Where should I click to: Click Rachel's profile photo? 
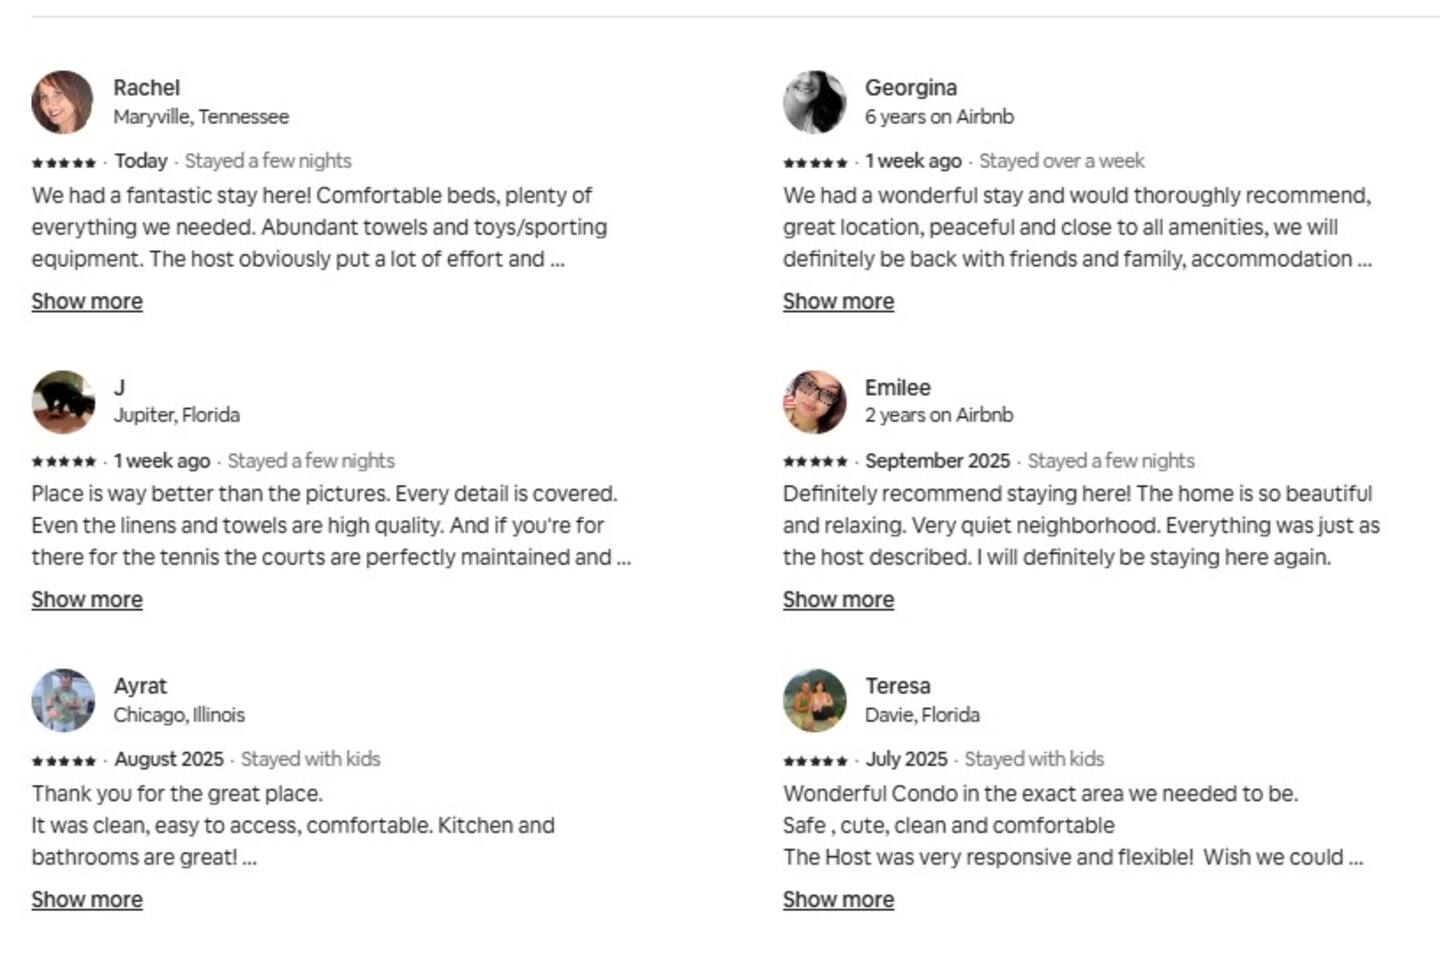point(62,102)
